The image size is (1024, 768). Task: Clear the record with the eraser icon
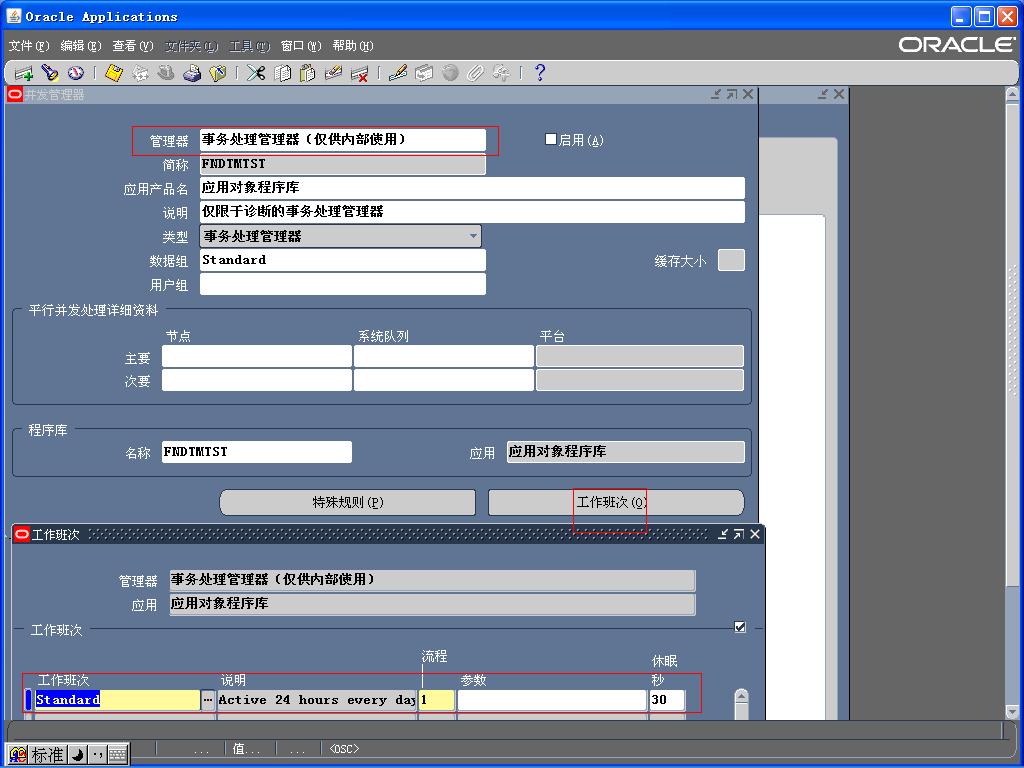pos(334,73)
